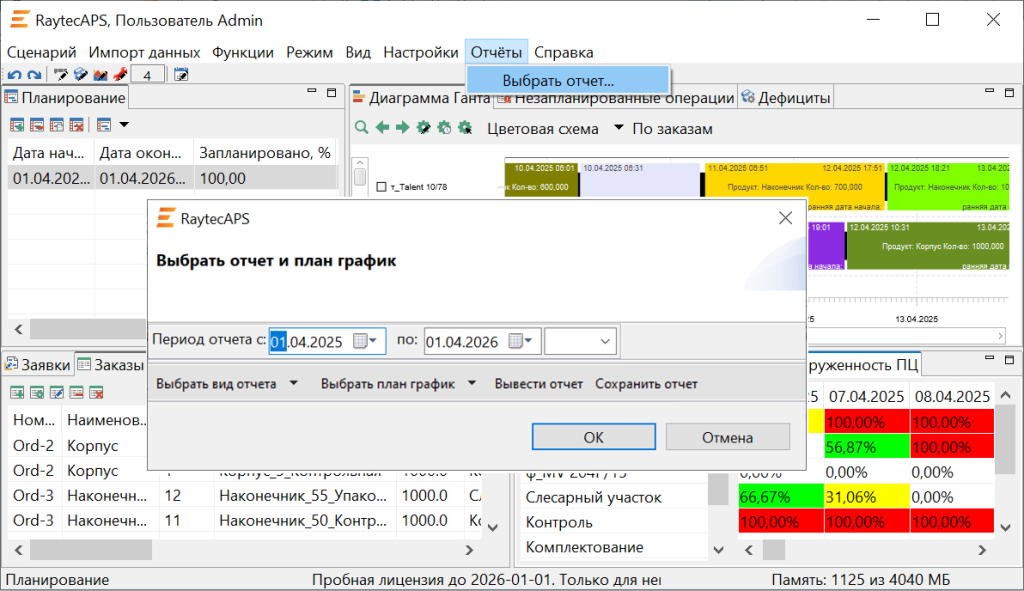Open the Настройки menu
This screenshot has width=1024, height=591.
(x=421, y=52)
